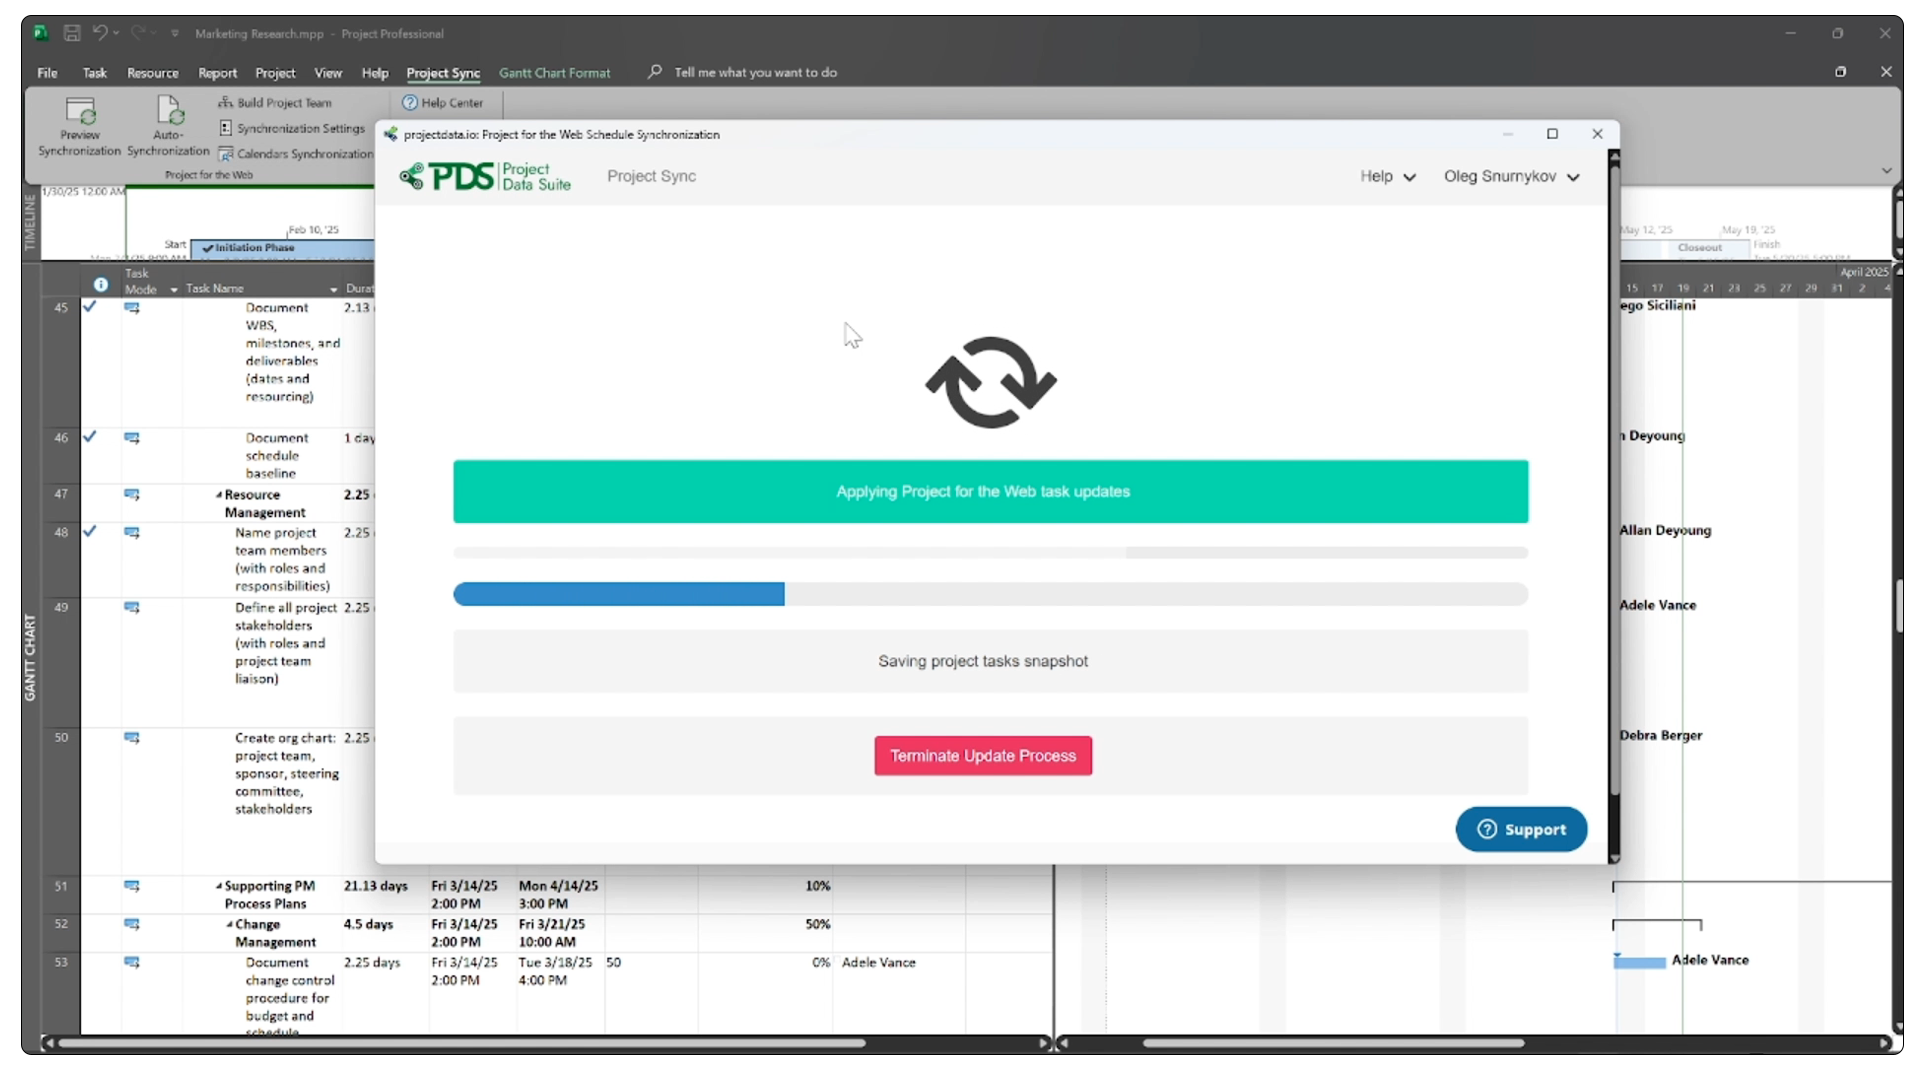Click the checkmark on row 48
The height and width of the screenshot is (1080, 1920).
click(90, 532)
